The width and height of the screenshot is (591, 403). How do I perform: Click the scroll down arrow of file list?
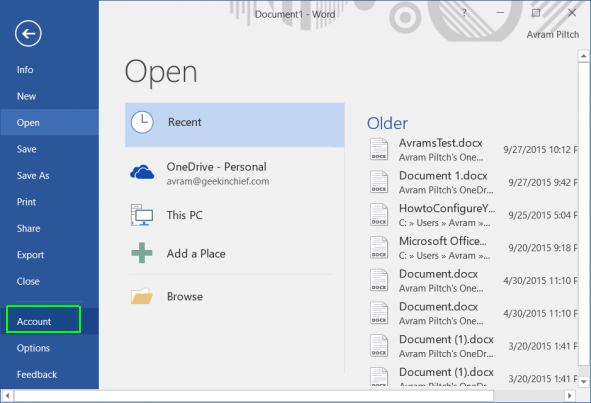[x=583, y=381]
